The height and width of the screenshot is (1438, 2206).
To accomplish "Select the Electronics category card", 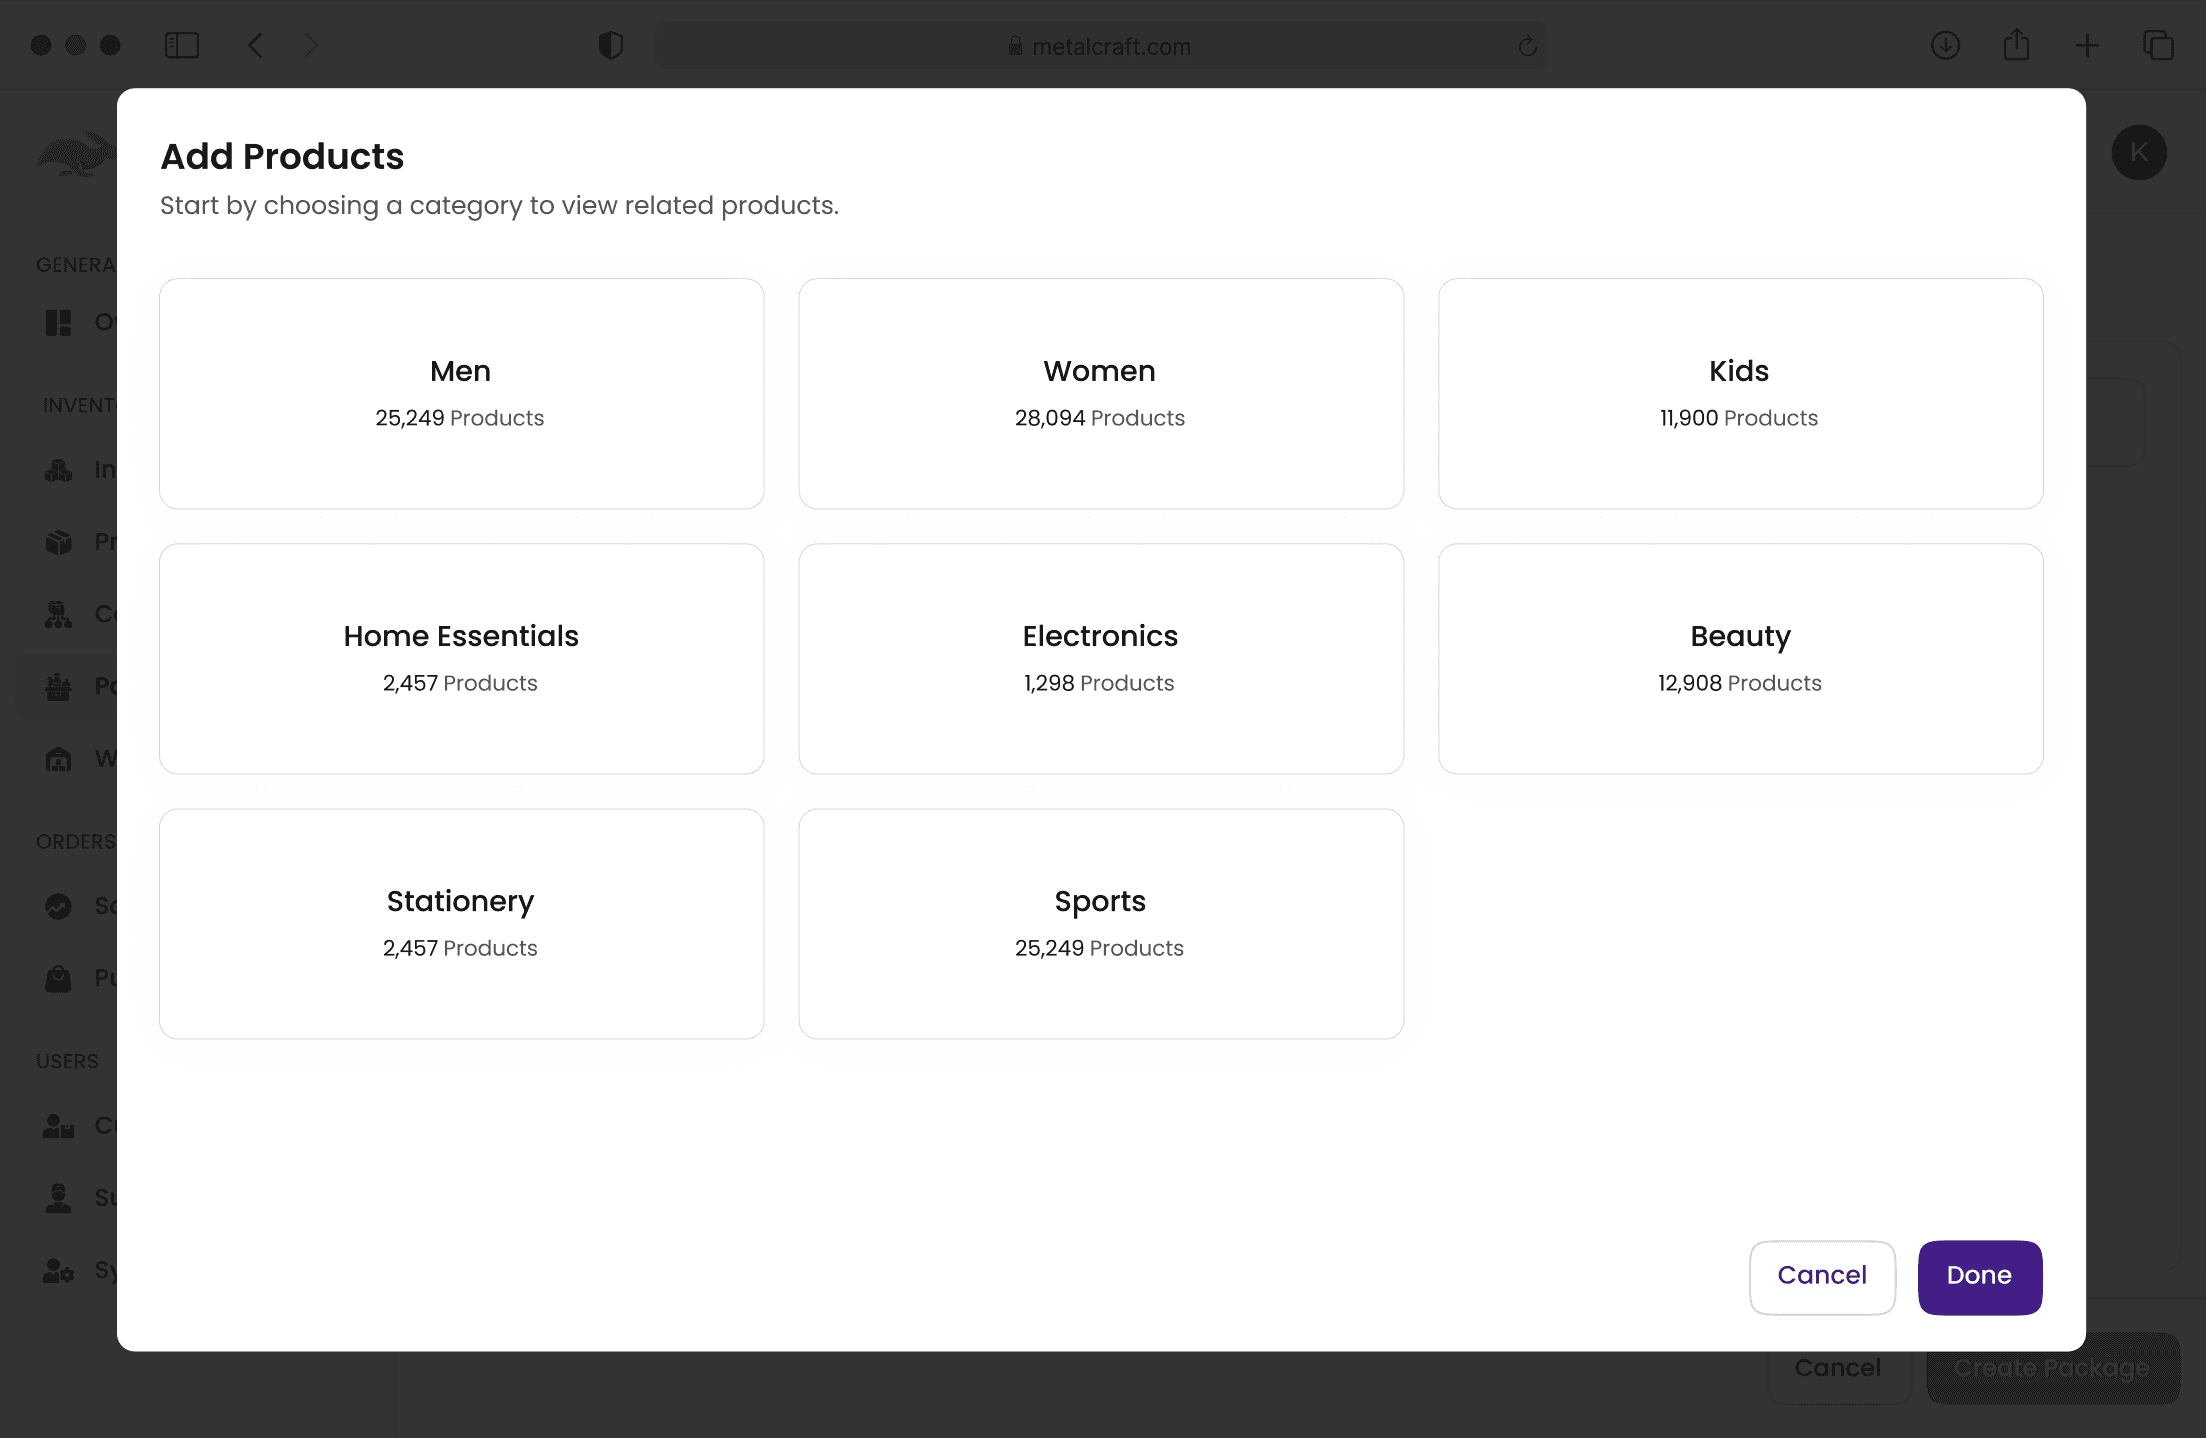I will (x=1100, y=658).
